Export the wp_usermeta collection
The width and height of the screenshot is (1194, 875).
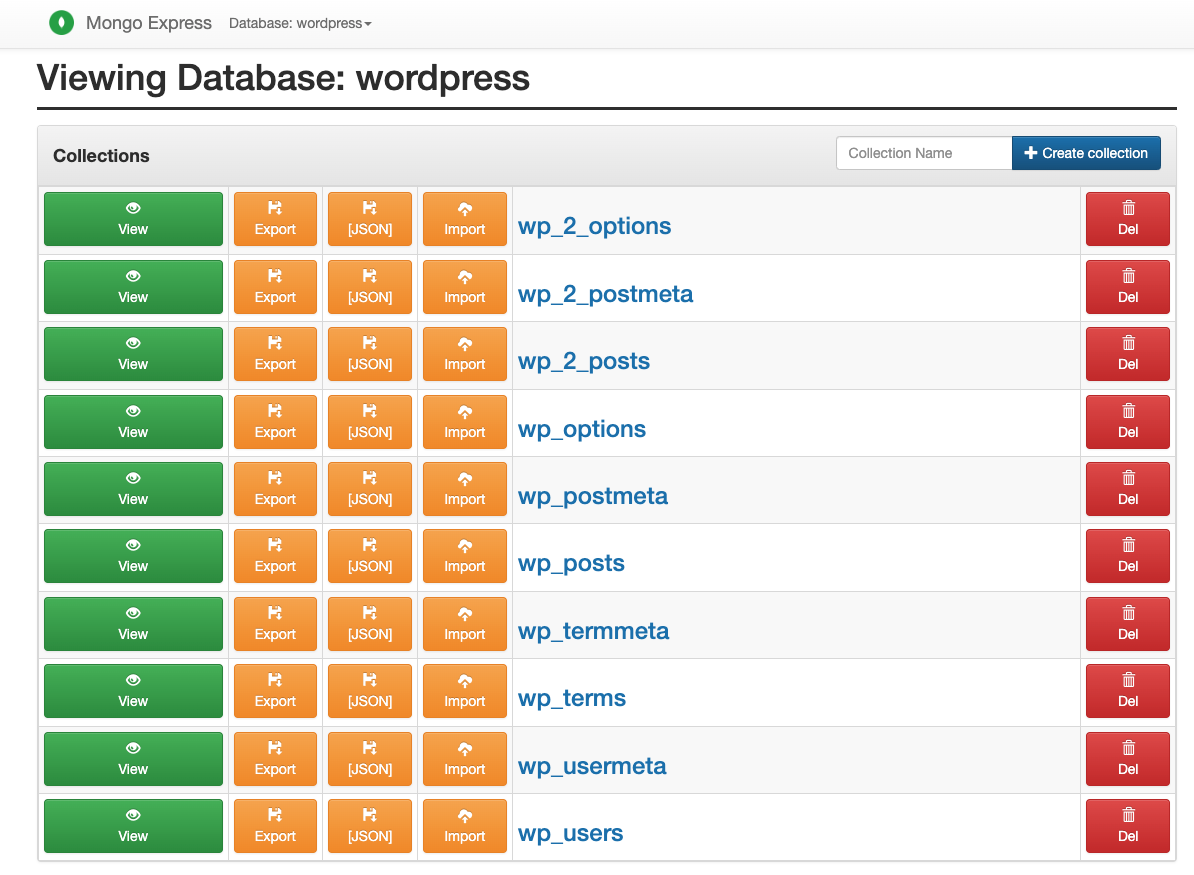275,758
